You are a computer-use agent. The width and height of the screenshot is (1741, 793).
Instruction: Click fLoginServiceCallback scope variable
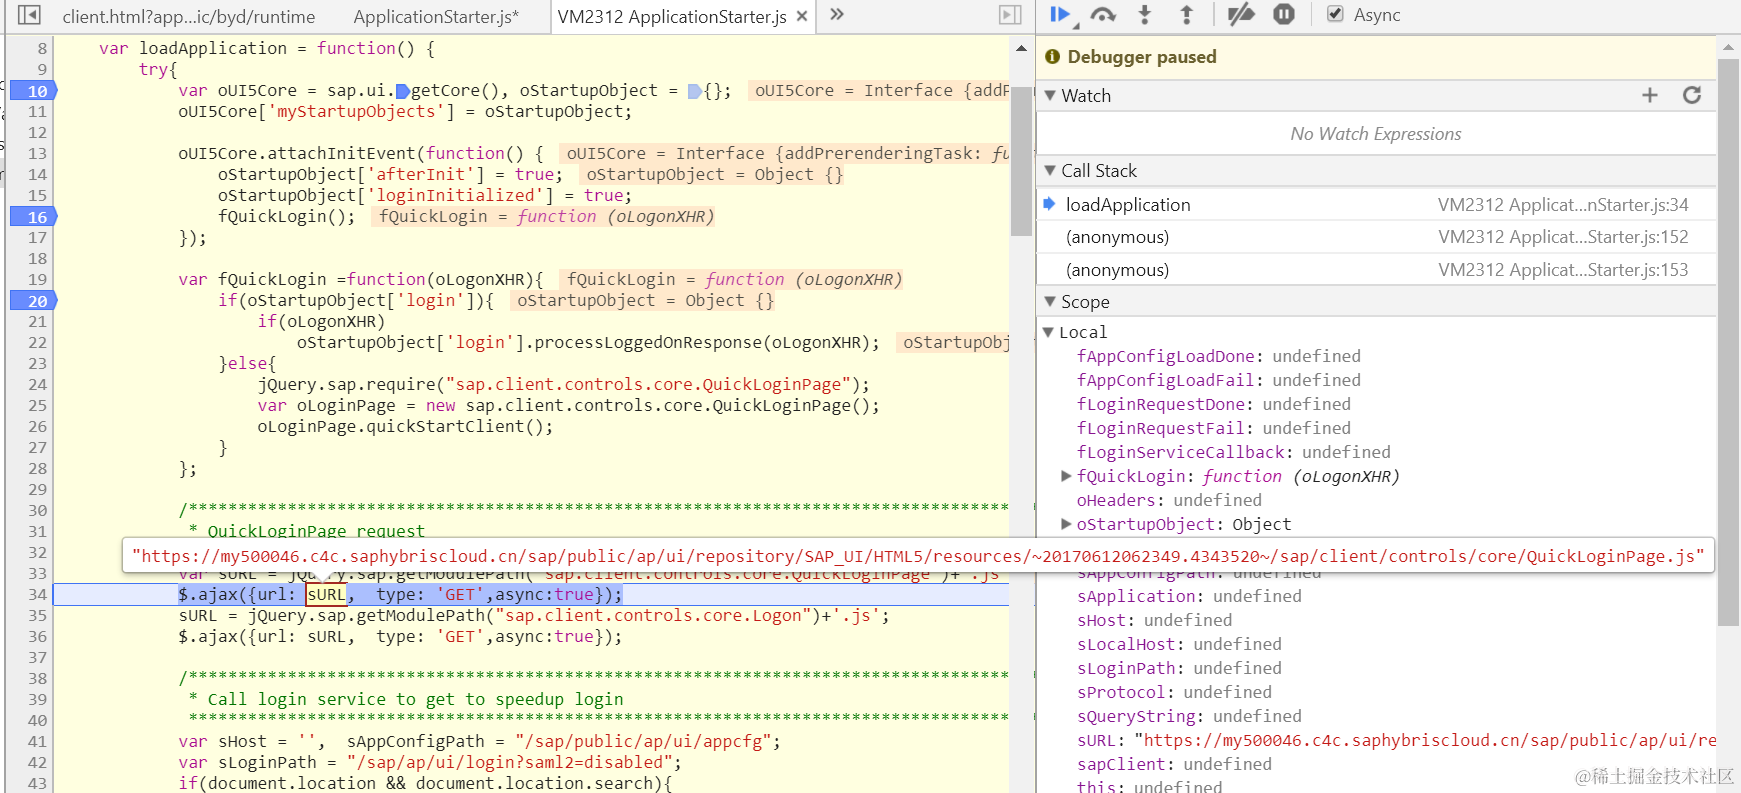click(1181, 452)
